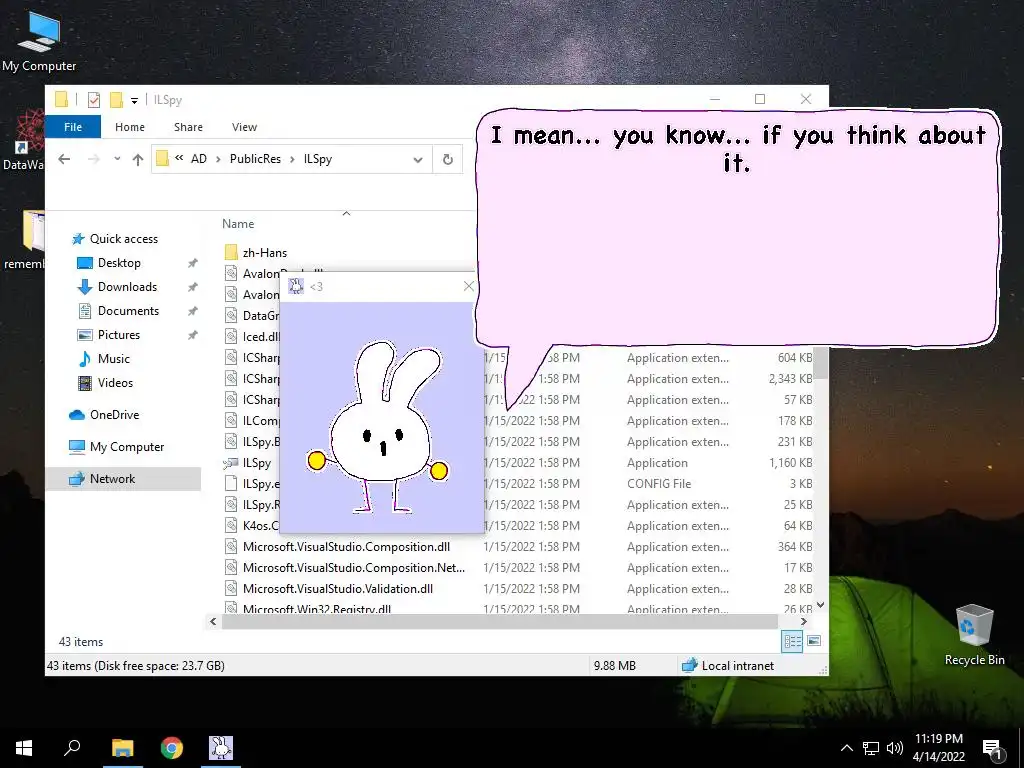Screen dimensions: 1024x768
Task: Click the PublicRes breadcrumb segment
Action: (255, 159)
